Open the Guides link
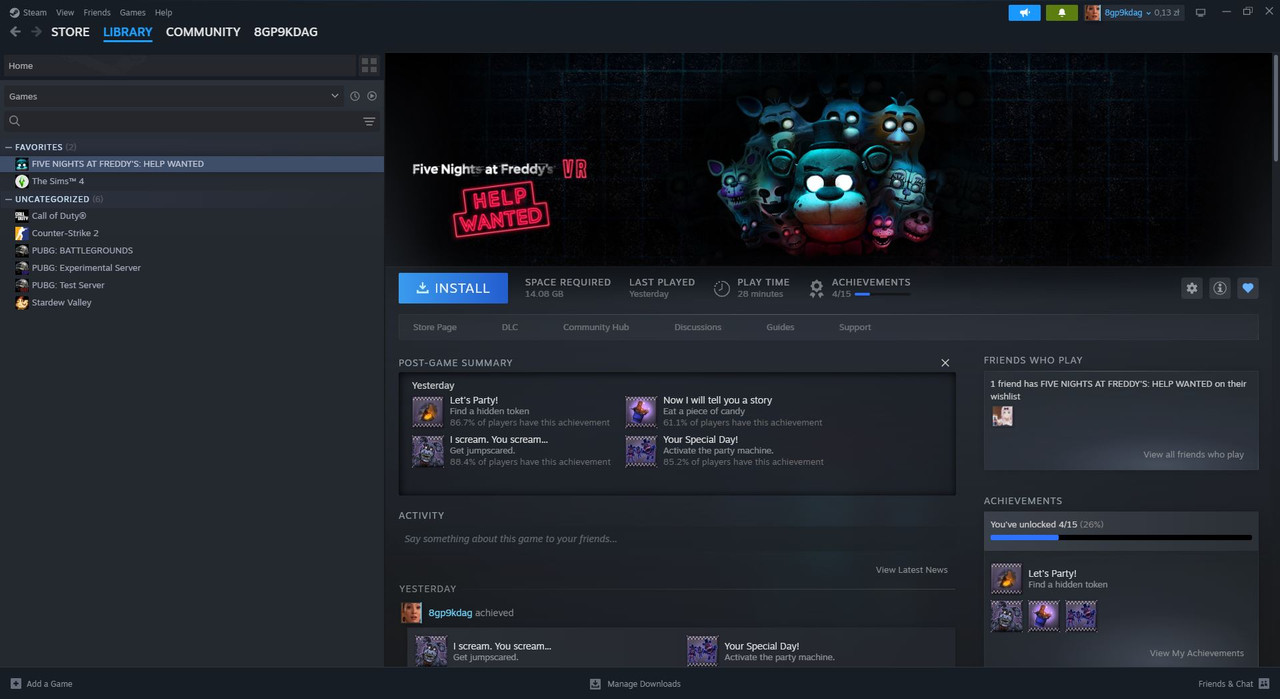 point(780,327)
